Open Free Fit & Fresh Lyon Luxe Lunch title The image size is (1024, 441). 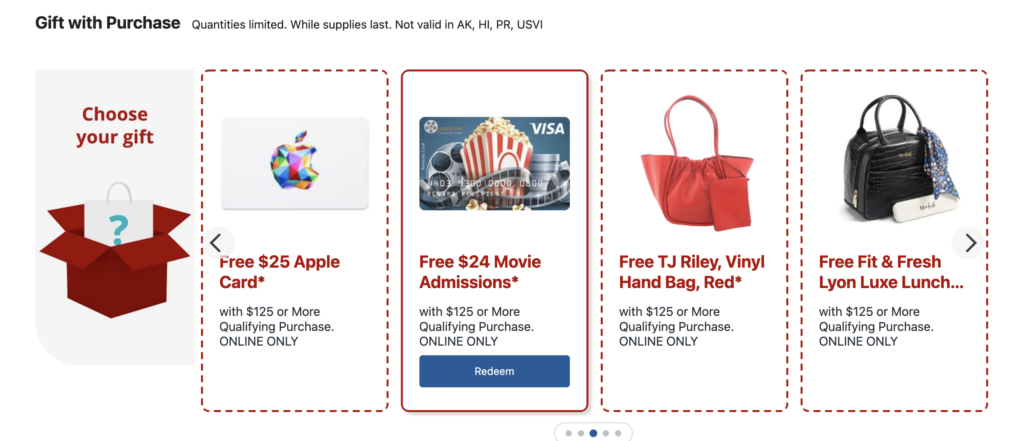891,272
